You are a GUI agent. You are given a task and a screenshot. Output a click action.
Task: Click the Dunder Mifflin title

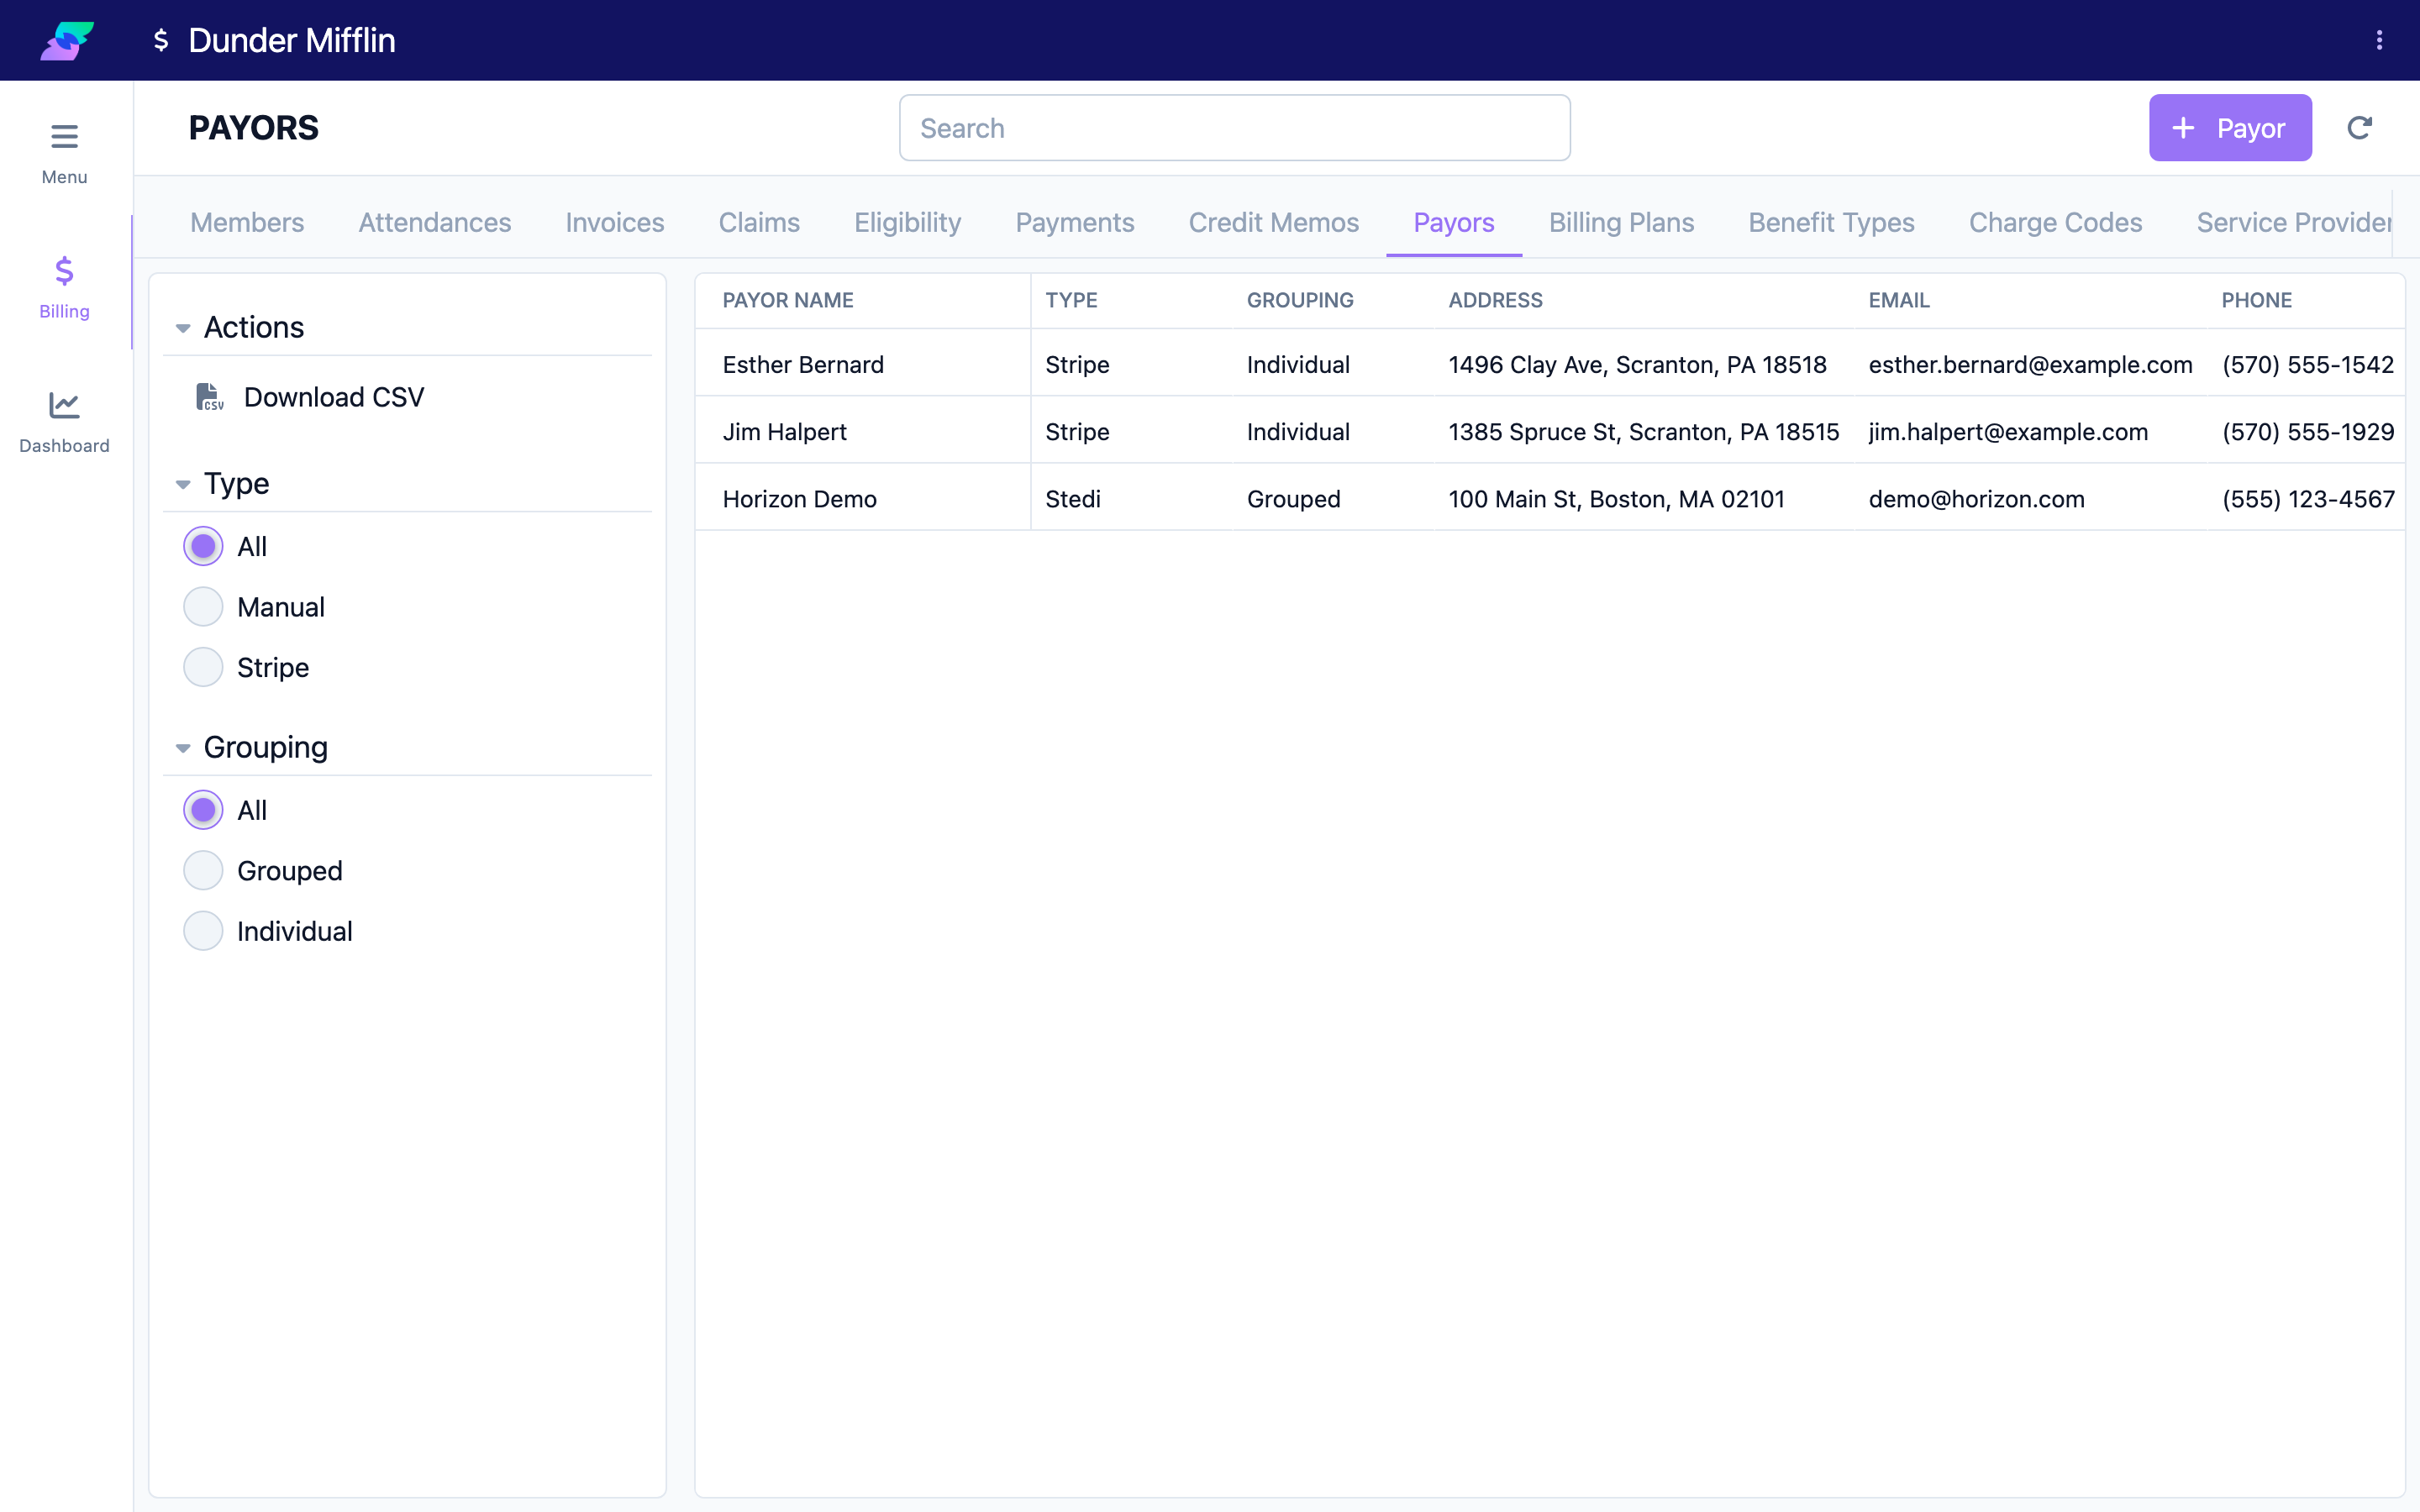292,40
